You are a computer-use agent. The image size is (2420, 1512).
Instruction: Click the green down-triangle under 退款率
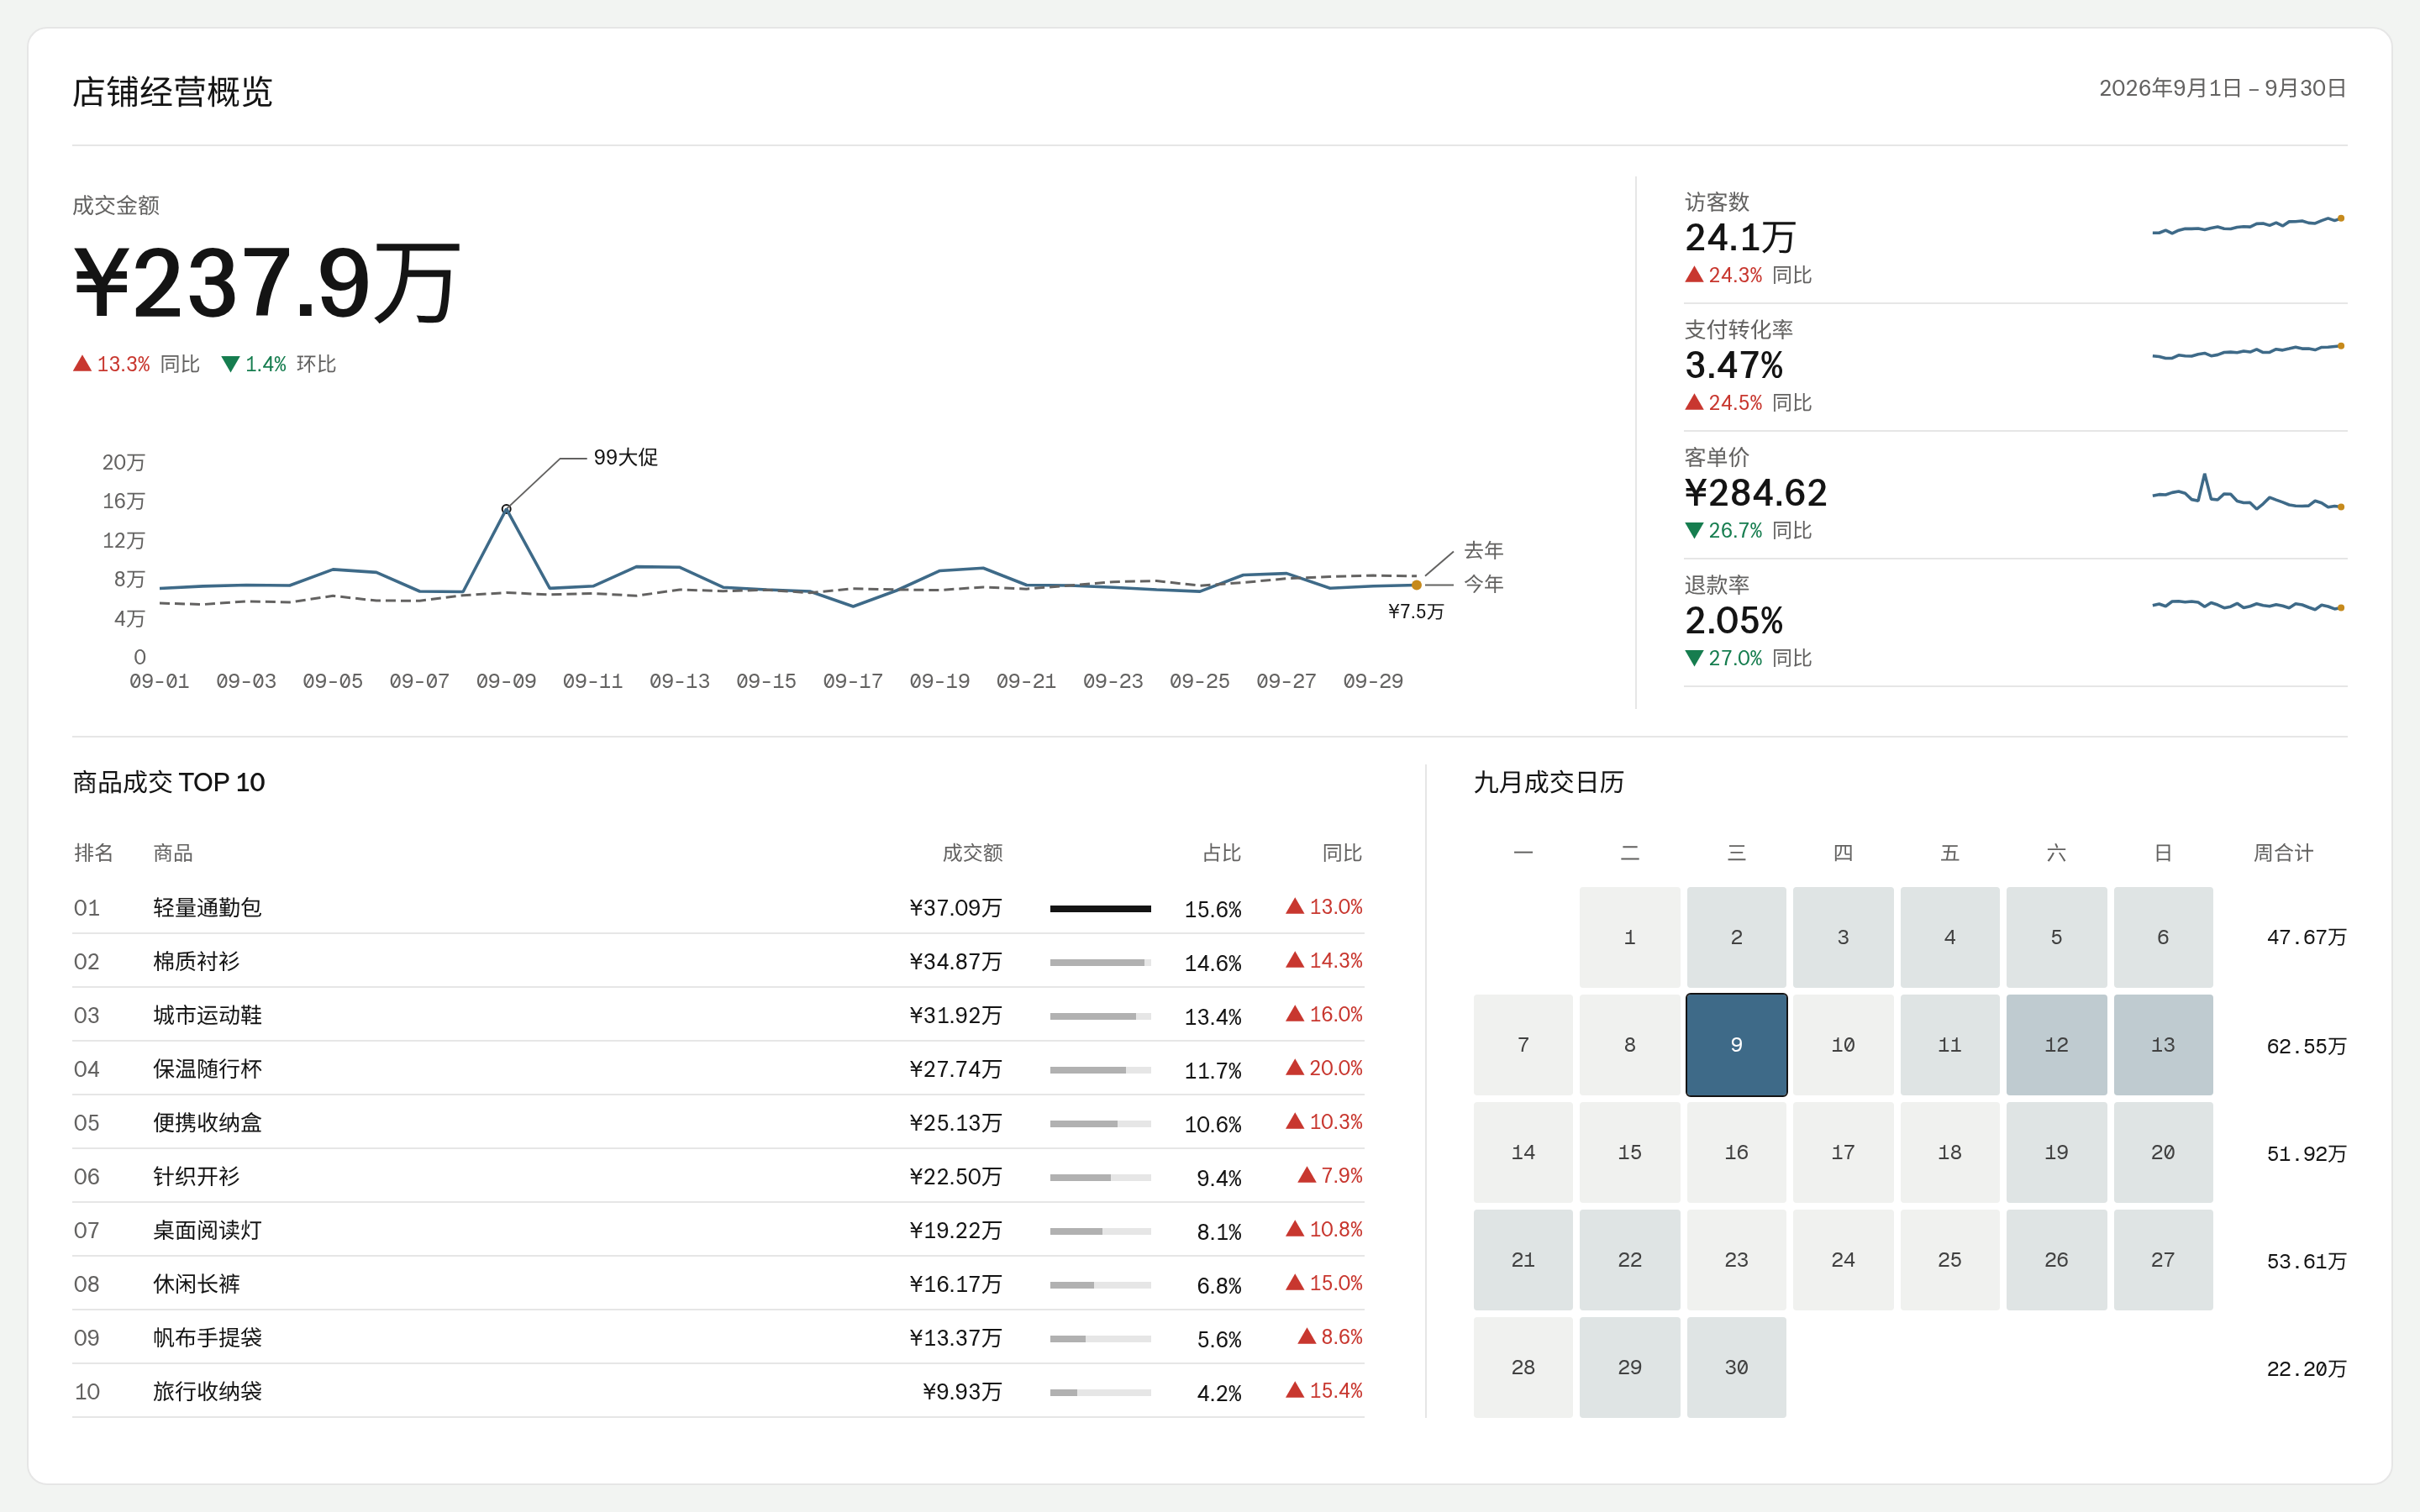1694,658
